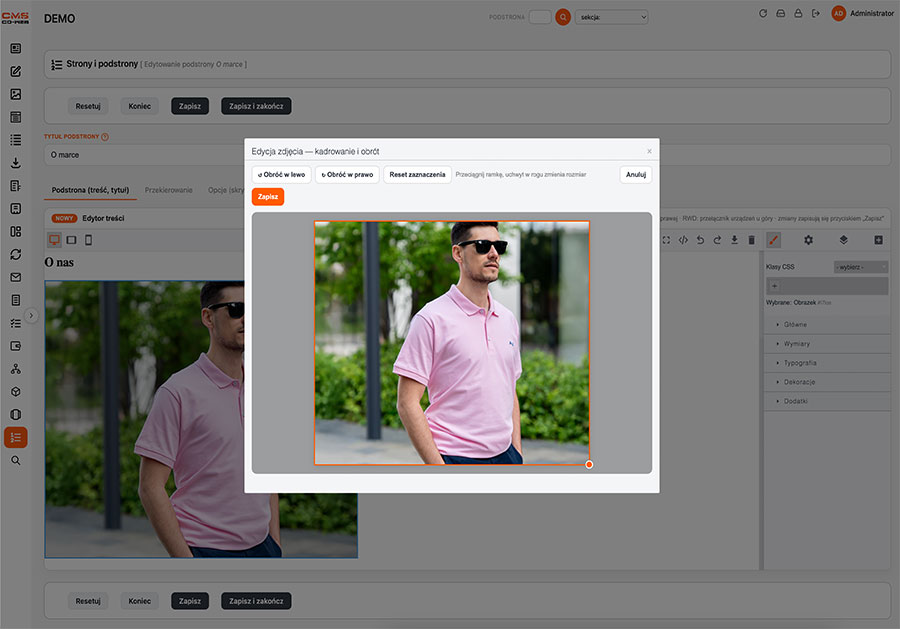Viewport: 900px width, 629px height.
Task: Switch to tablet device preview
Action: pos(71,240)
